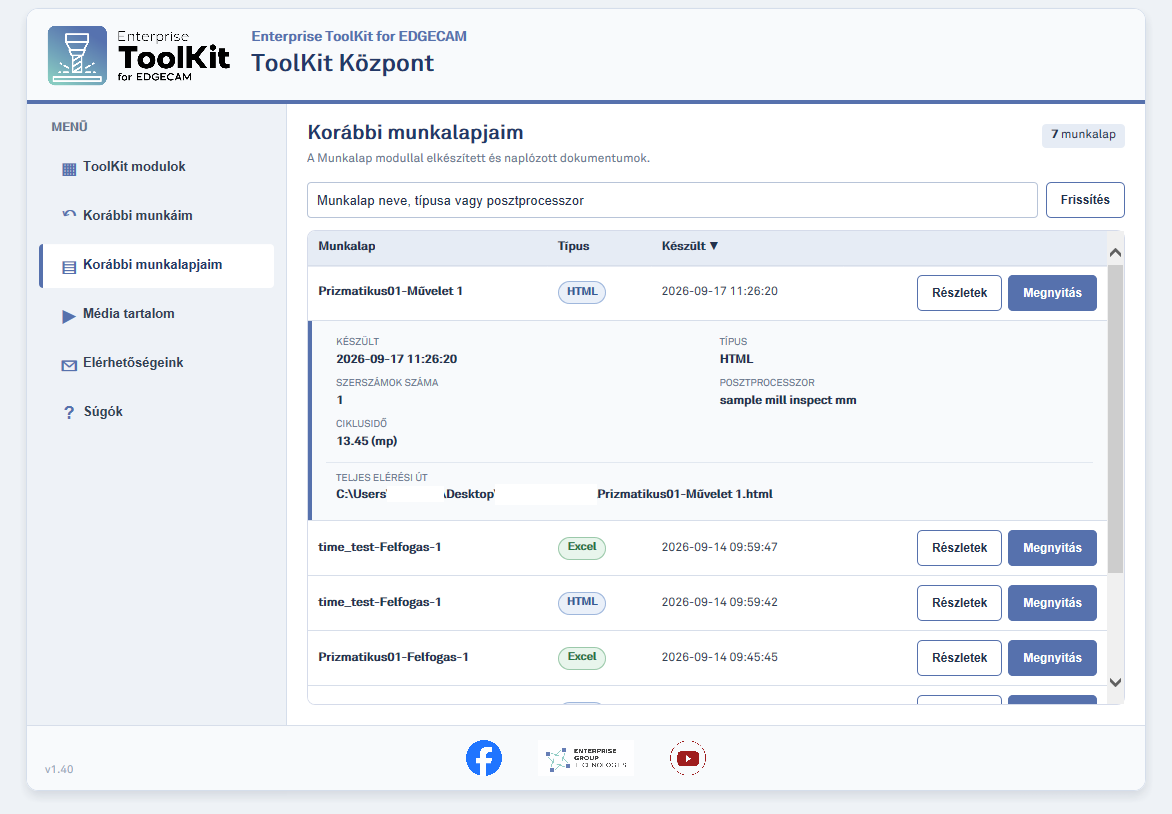
Task: Open Prizmatikus01-Művelet 1 with Megnyitás
Action: (1052, 293)
